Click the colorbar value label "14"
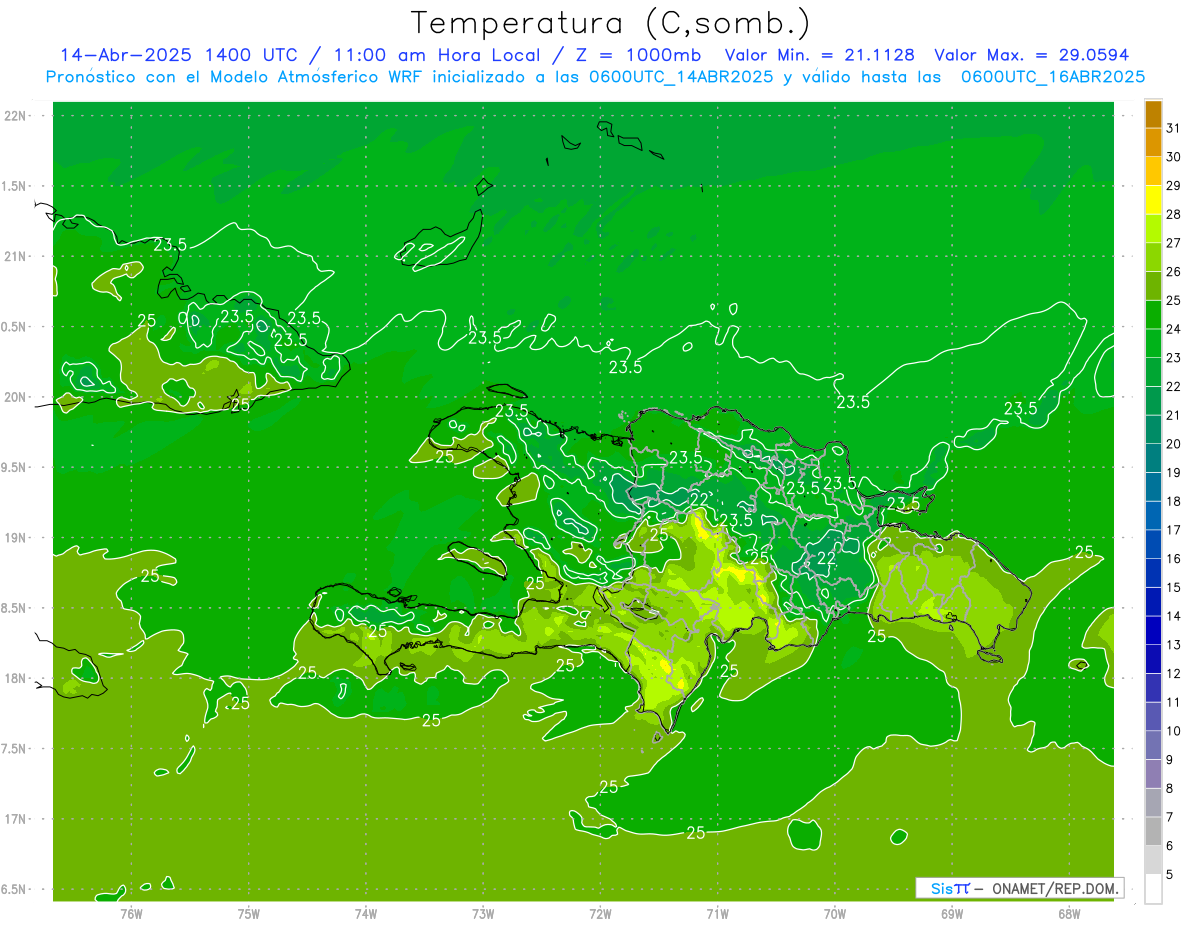The image size is (1200, 927). (1174, 616)
